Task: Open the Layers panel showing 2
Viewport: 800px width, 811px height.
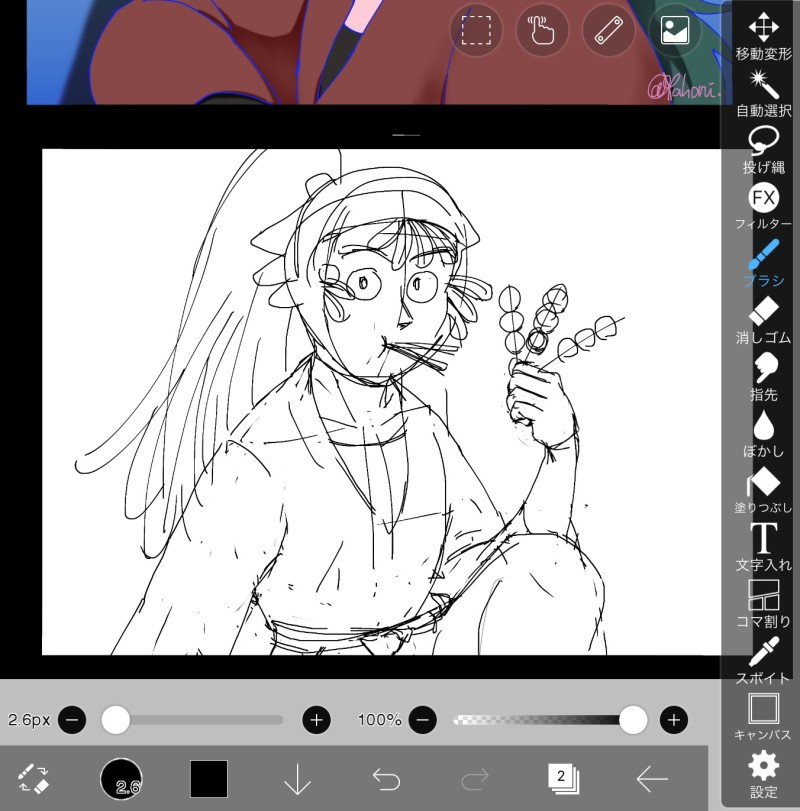Action: point(563,778)
